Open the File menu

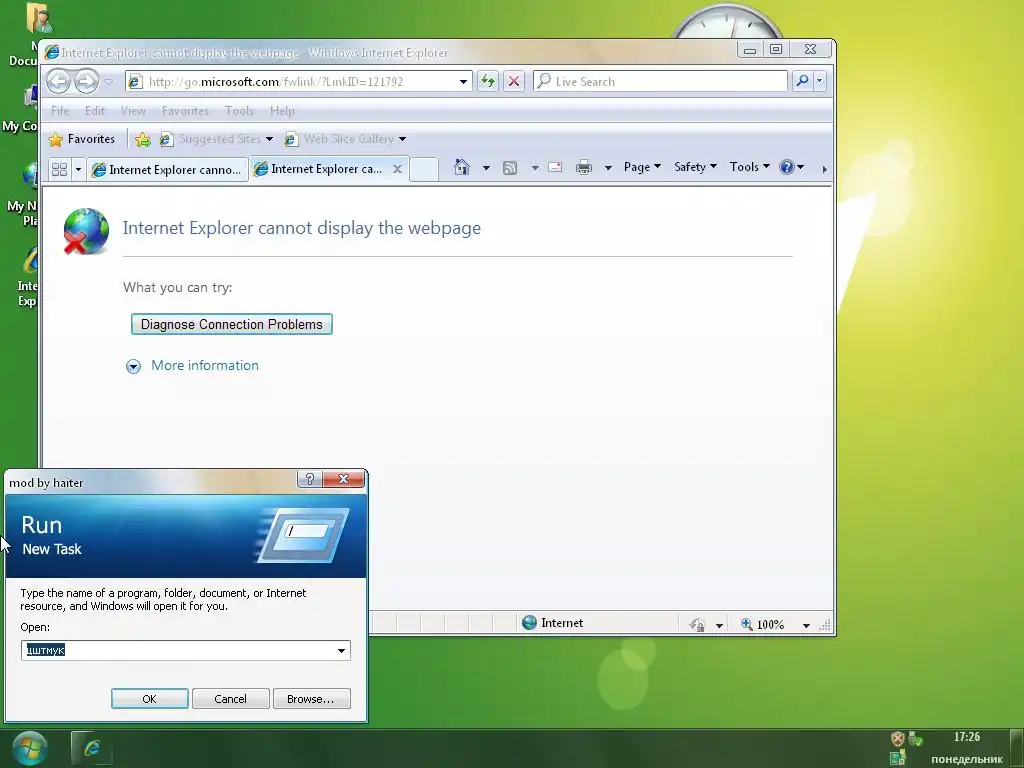click(60, 110)
